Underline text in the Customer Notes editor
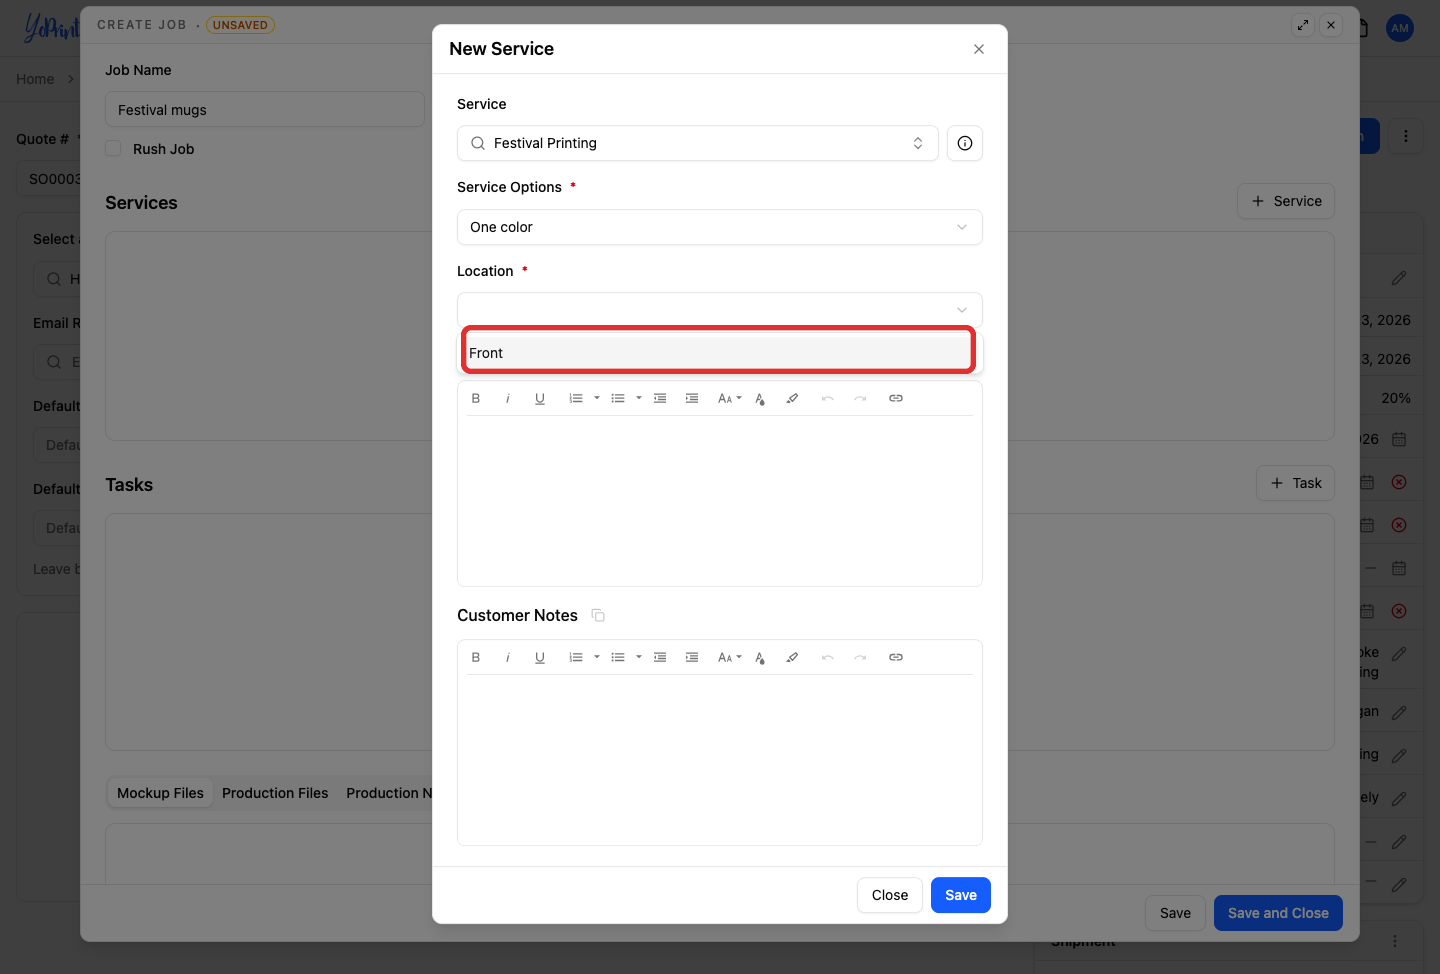1440x974 pixels. coord(540,657)
